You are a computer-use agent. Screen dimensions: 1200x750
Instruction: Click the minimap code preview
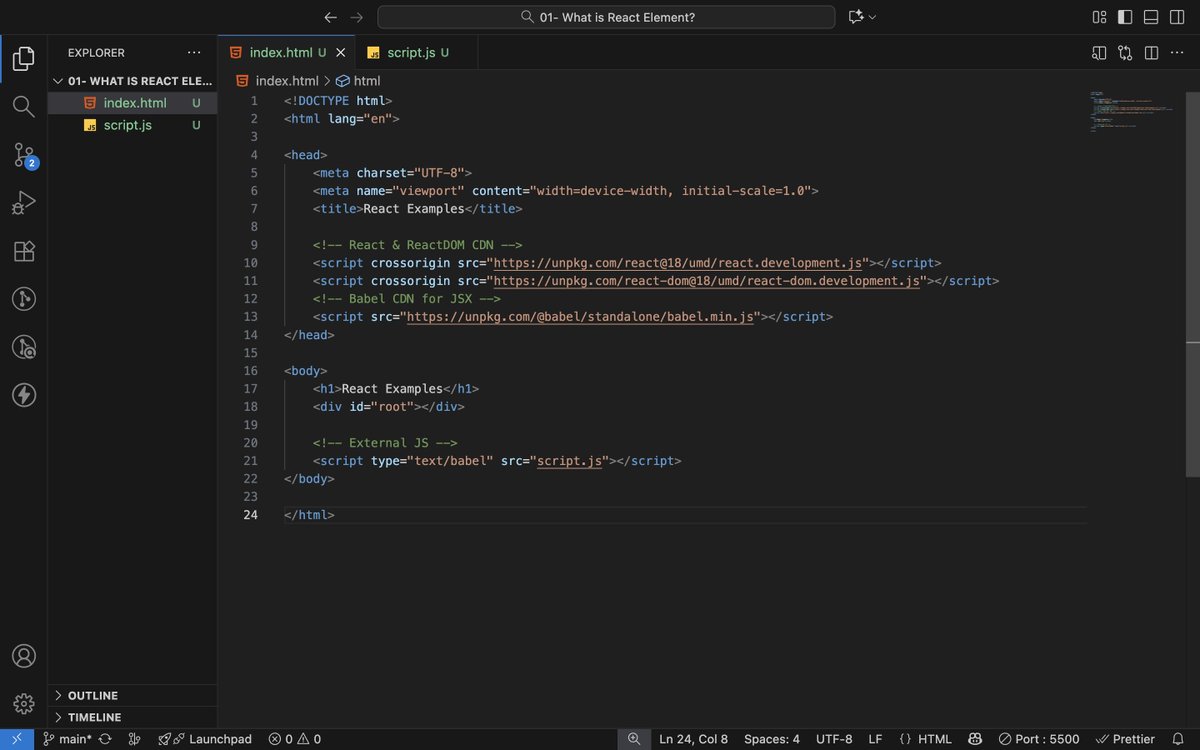click(x=1132, y=112)
